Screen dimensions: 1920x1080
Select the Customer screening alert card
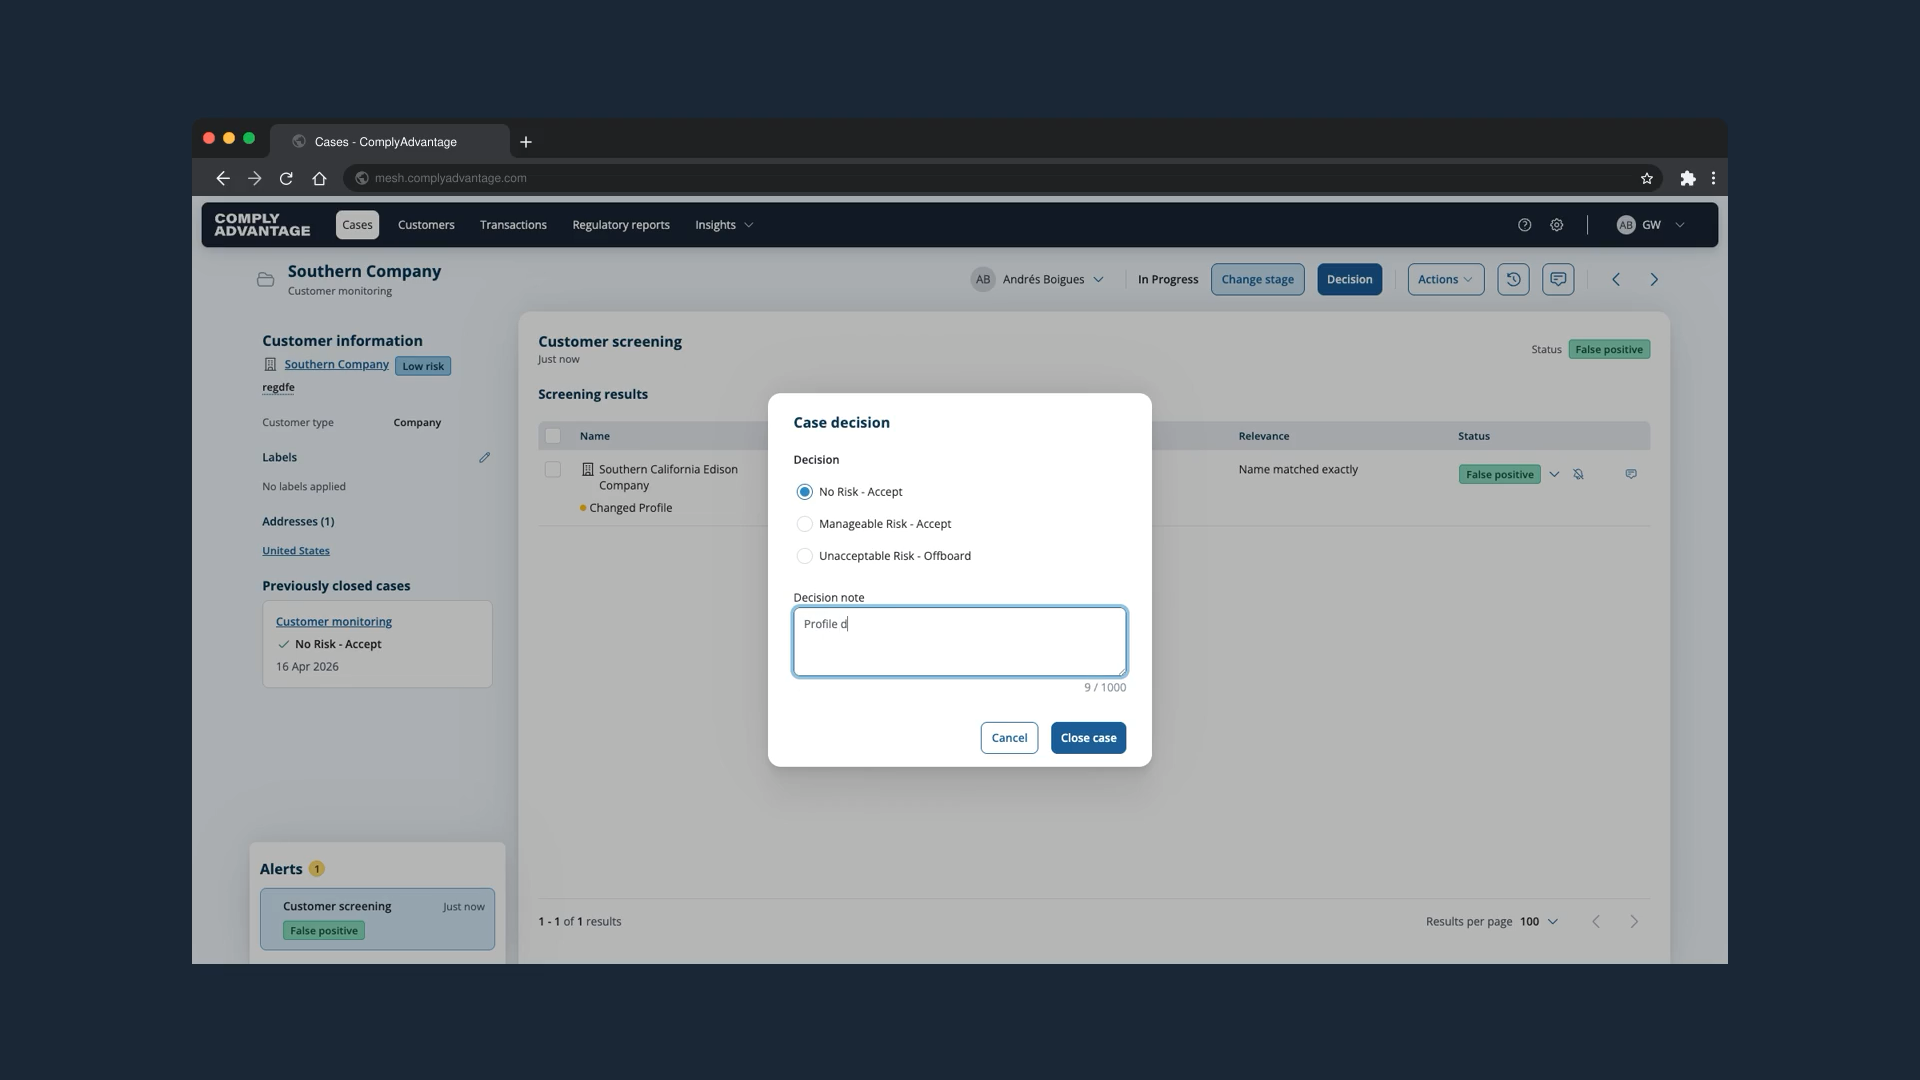(377, 919)
